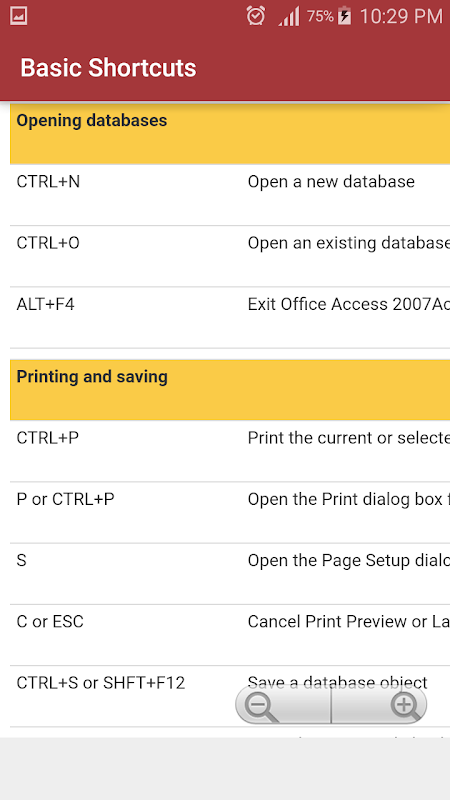Select Exit Office Access 2007 description
The width and height of the screenshot is (450, 800).
[349, 304]
